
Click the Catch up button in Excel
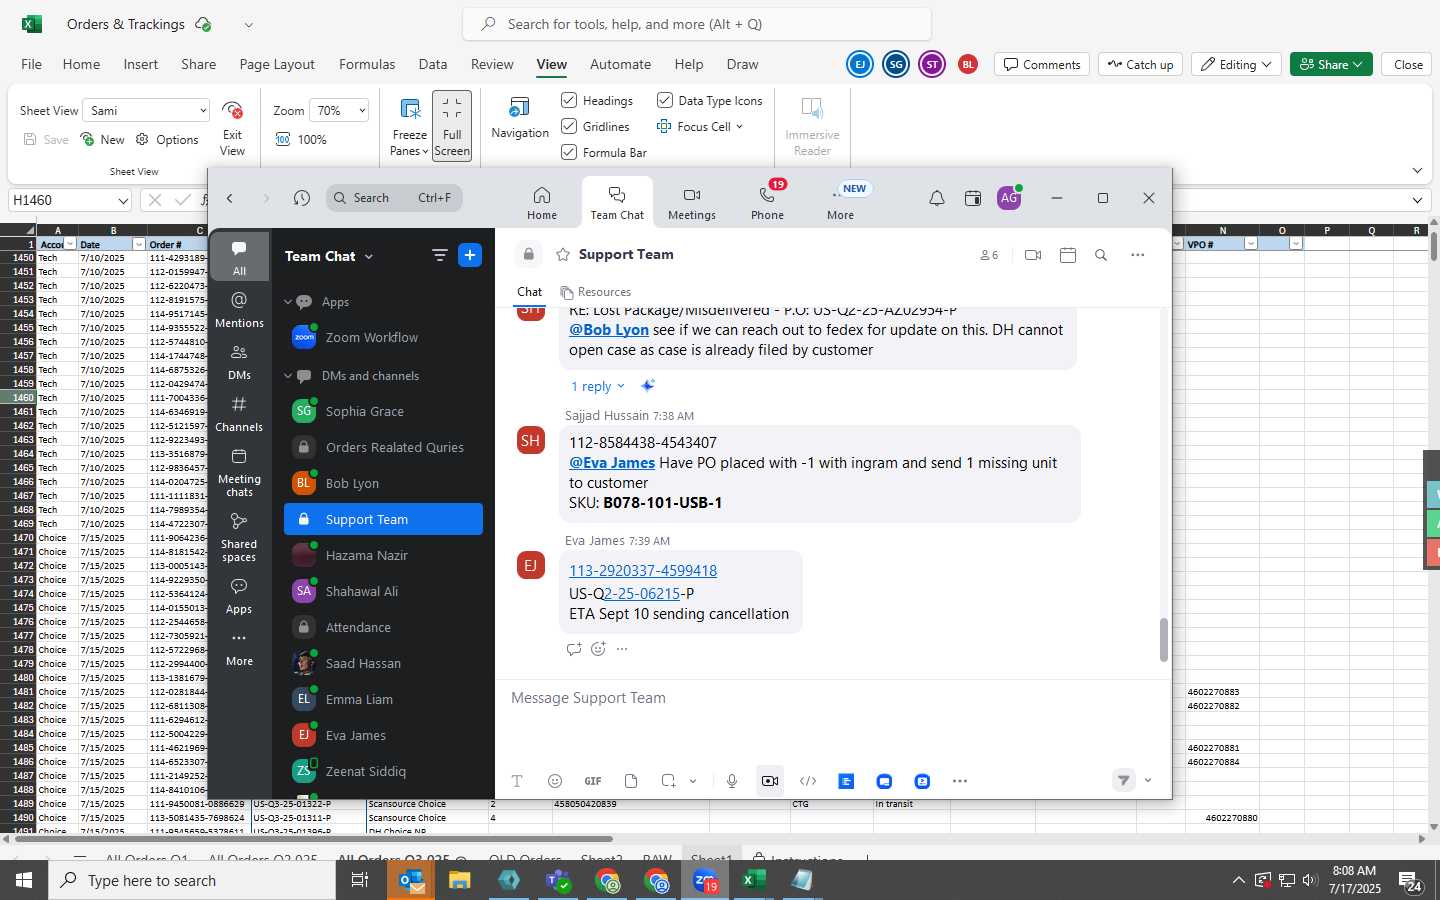click(1140, 64)
